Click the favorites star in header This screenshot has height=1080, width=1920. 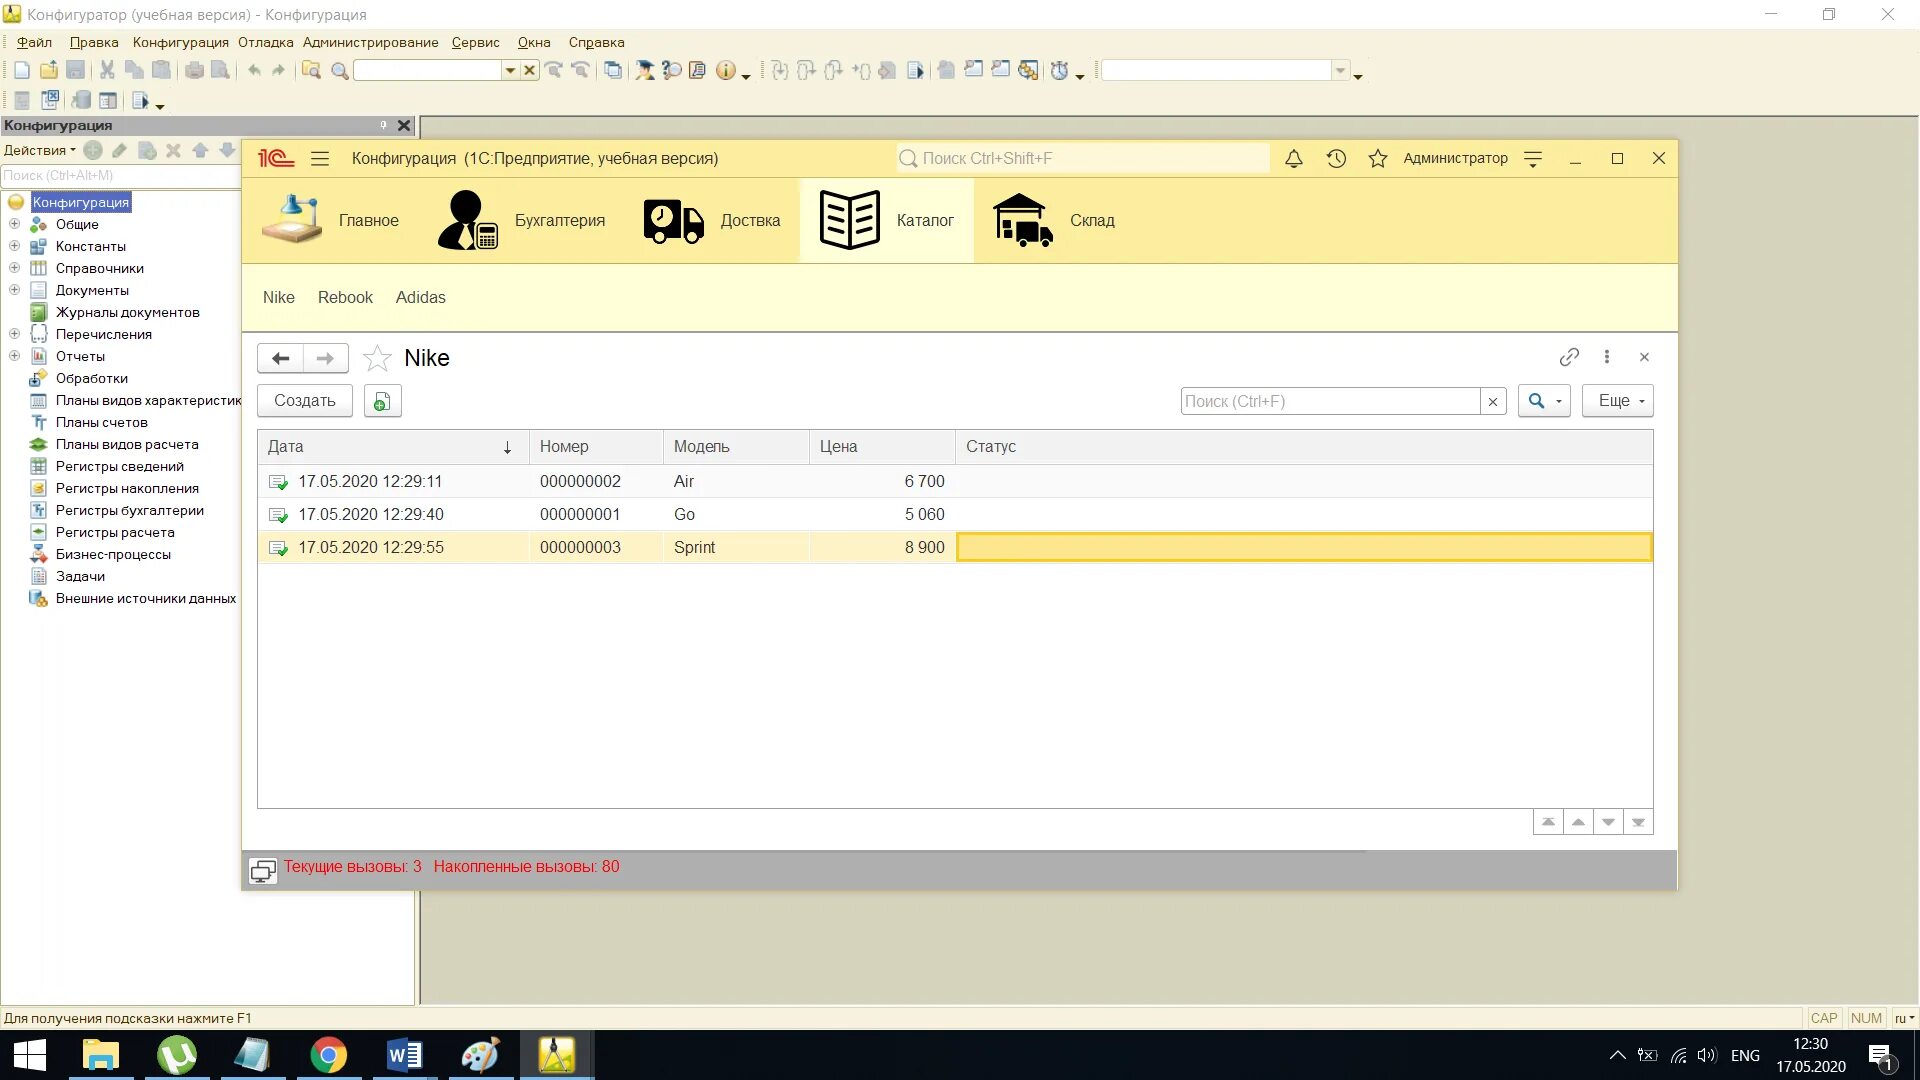(1377, 159)
